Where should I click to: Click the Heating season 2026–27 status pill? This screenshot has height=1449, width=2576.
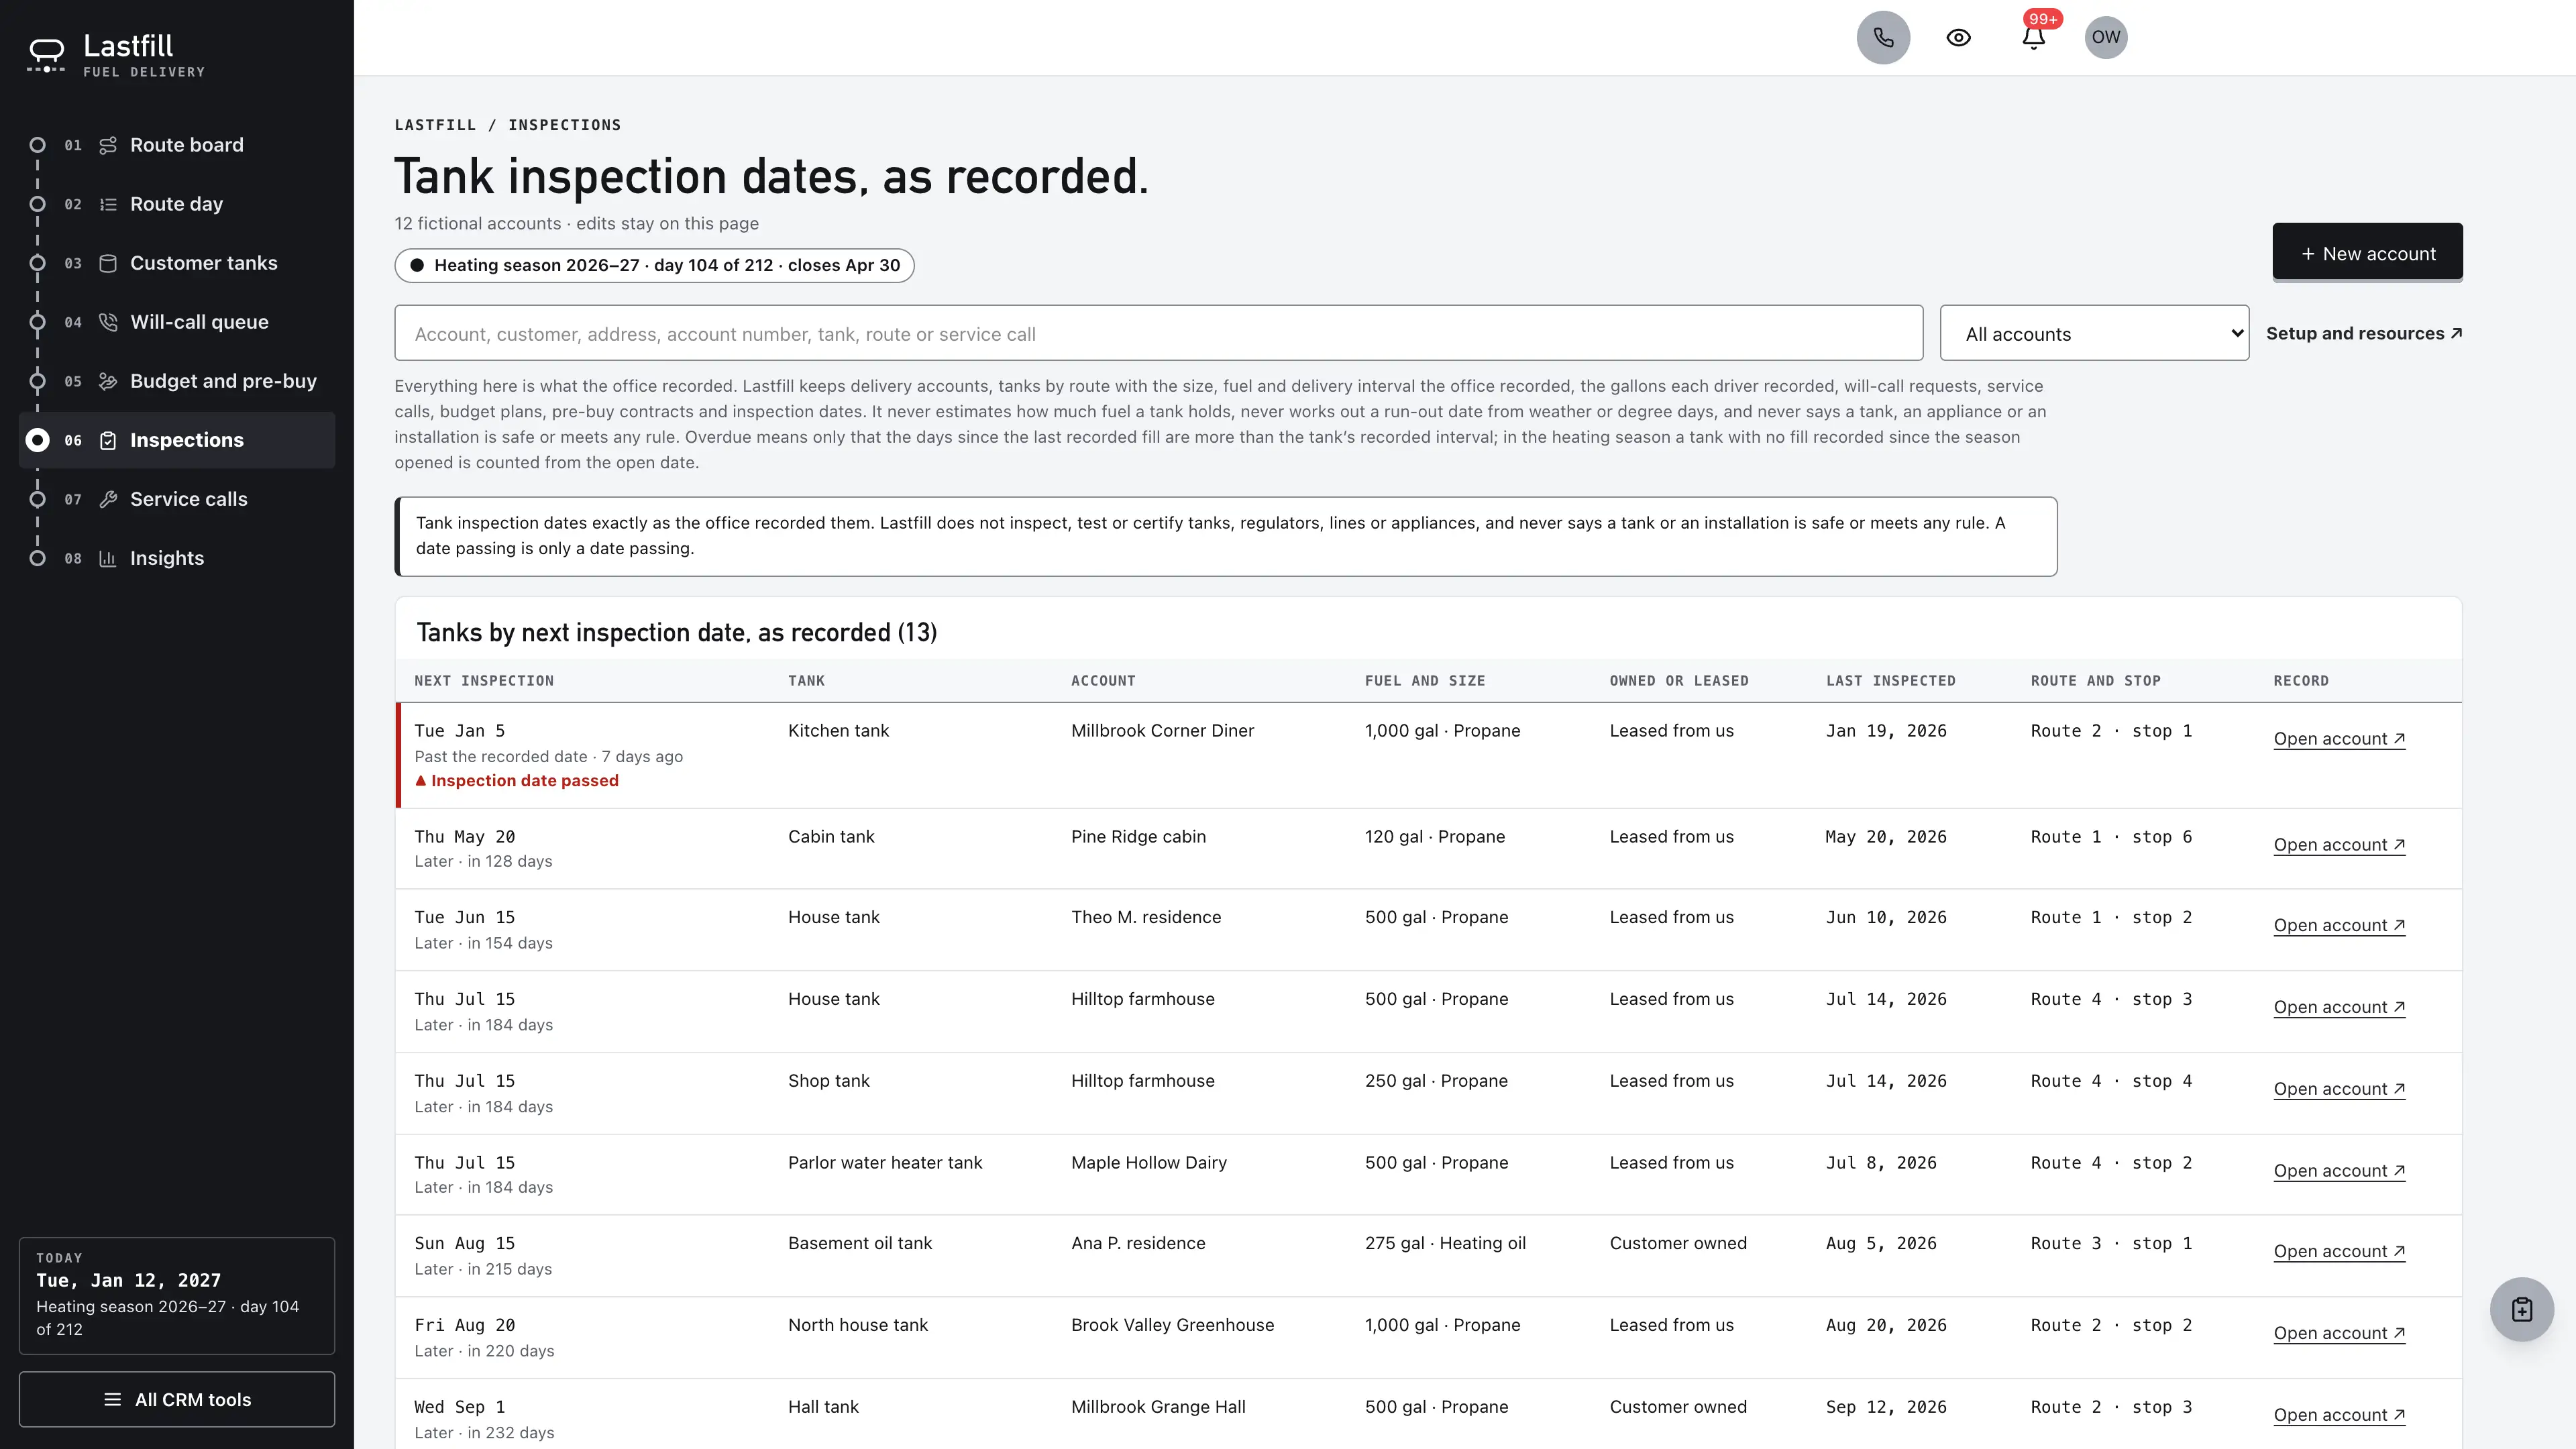(x=654, y=265)
